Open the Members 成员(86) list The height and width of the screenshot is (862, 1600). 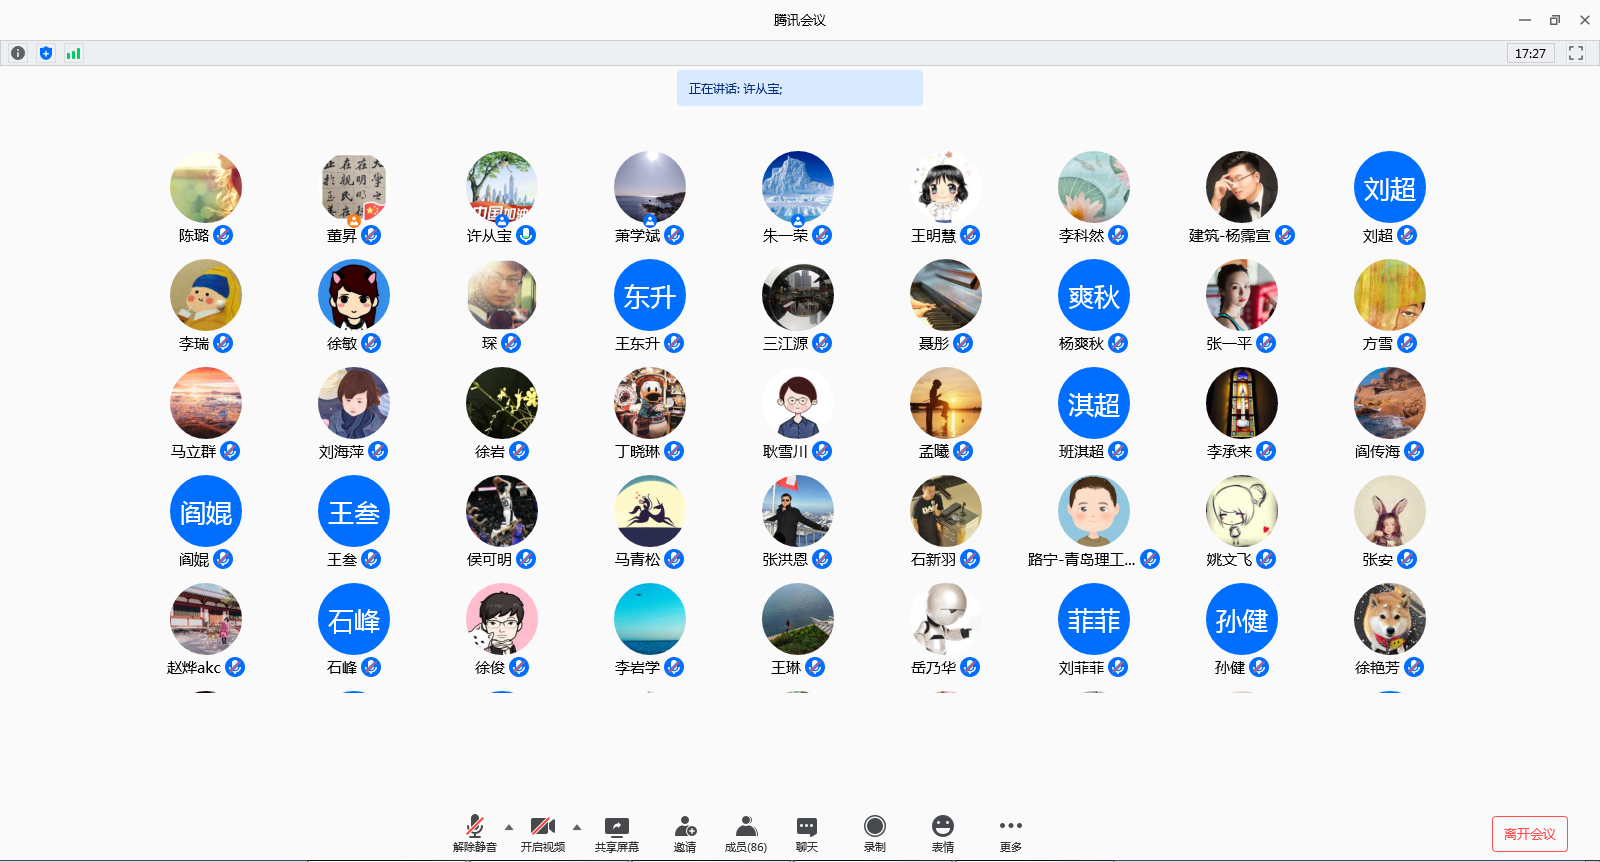coord(746,833)
